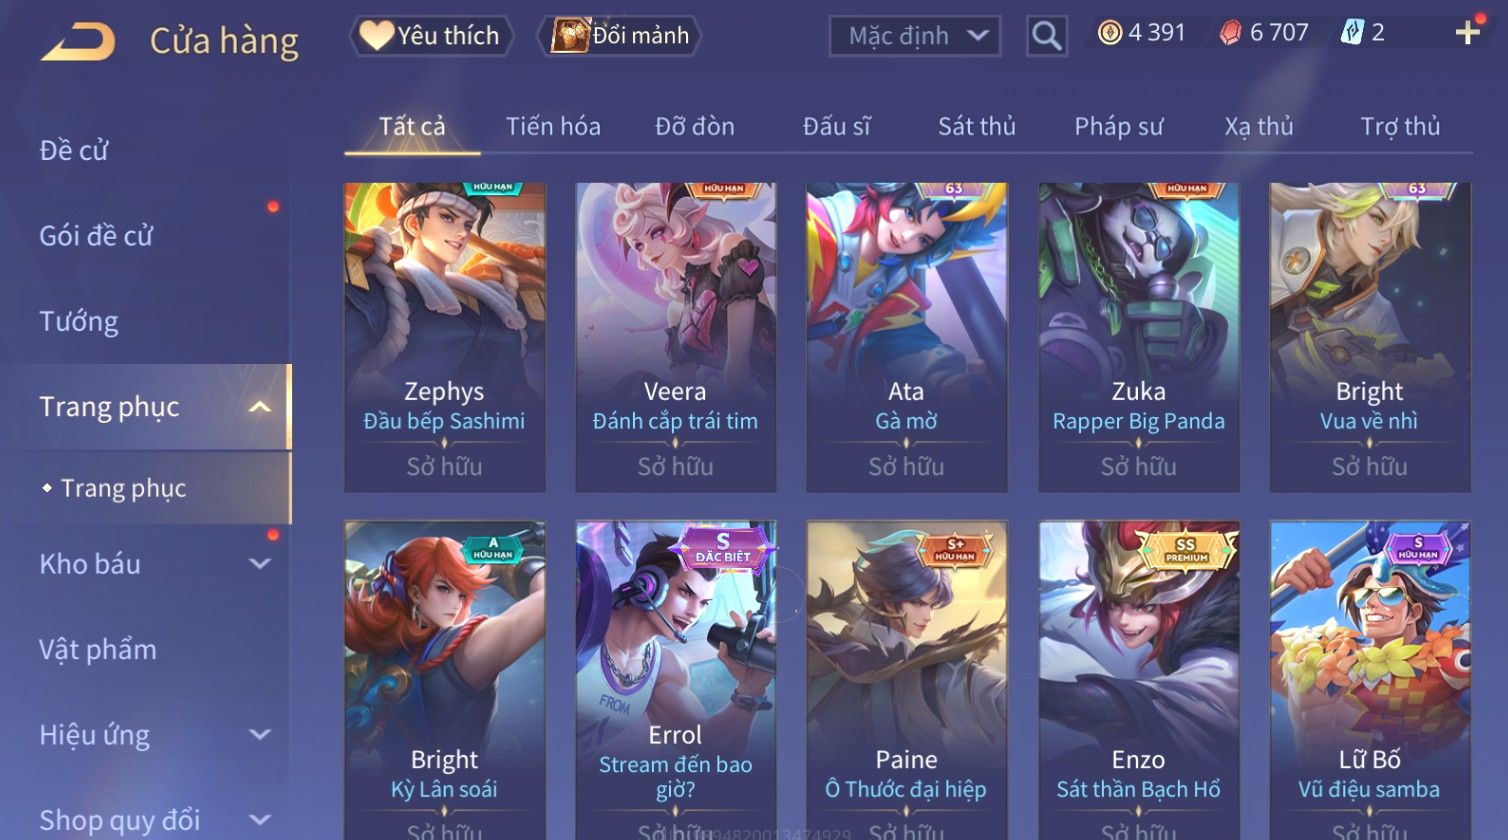The height and width of the screenshot is (840, 1508).
Task: Select the Tiến hóa tab
Action: click(553, 126)
